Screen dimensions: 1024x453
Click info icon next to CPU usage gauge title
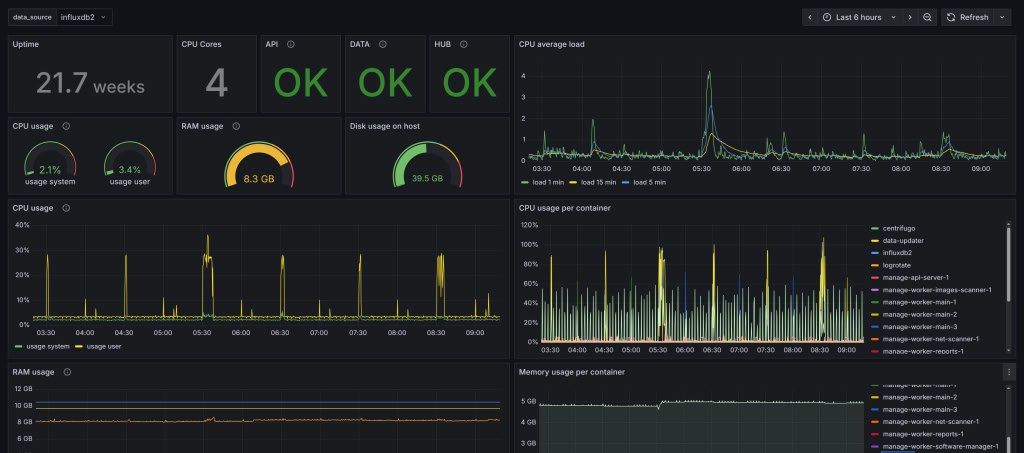click(x=66, y=126)
